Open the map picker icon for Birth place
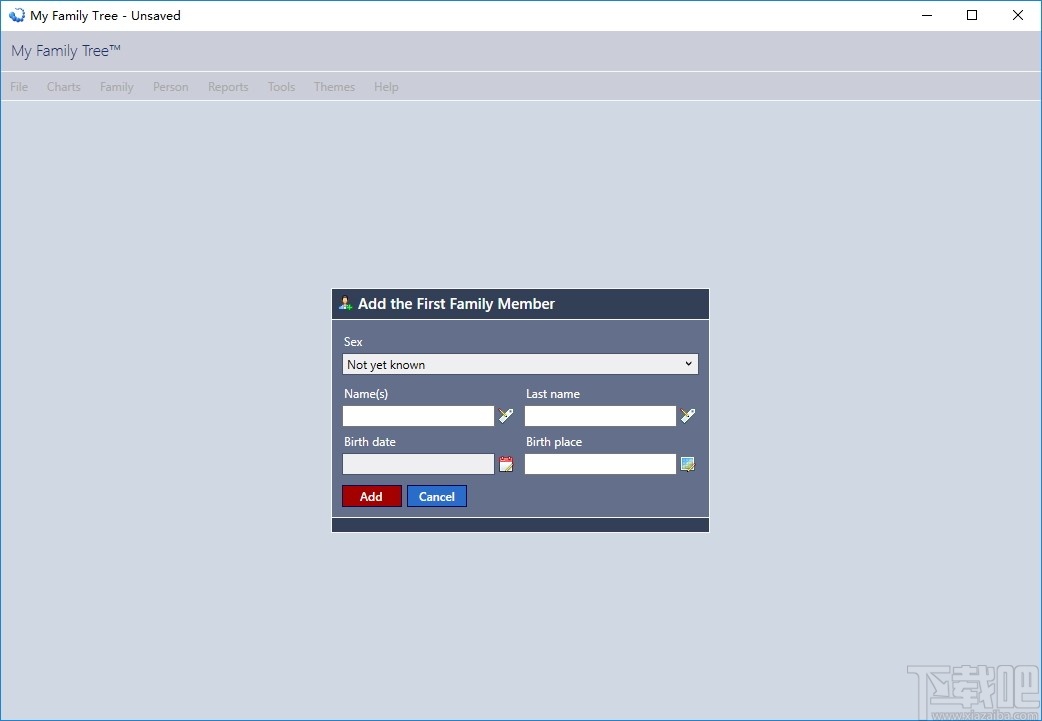This screenshot has width=1042, height=721. [688, 464]
